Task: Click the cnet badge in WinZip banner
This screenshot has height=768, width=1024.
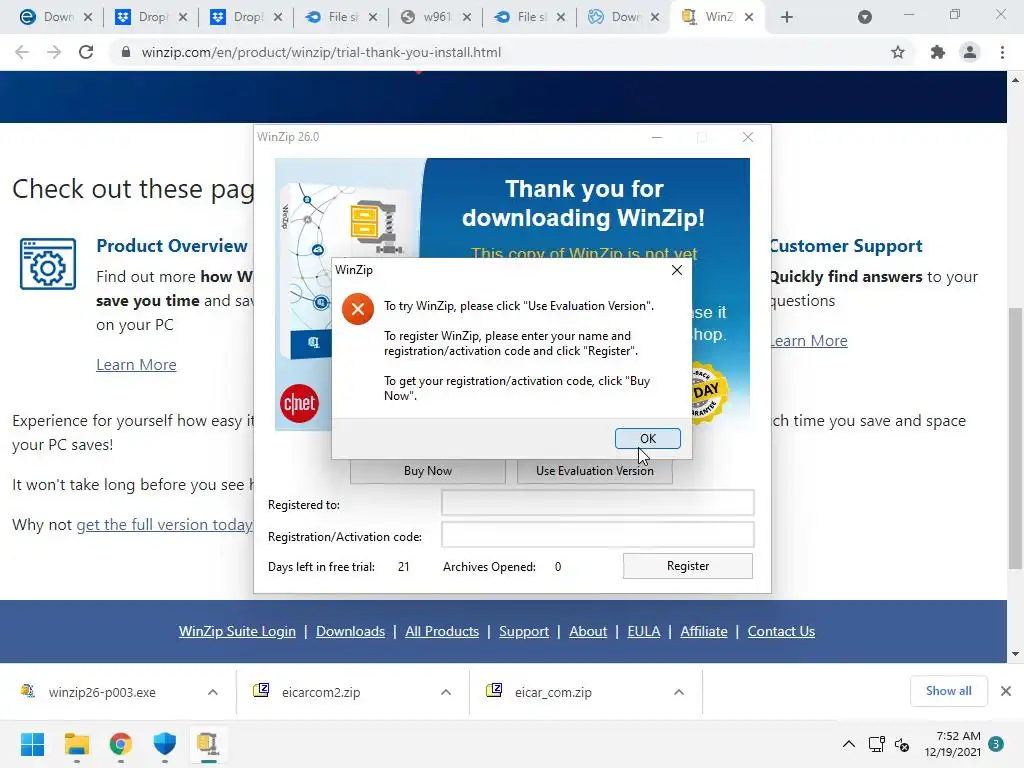Action: coord(299,404)
